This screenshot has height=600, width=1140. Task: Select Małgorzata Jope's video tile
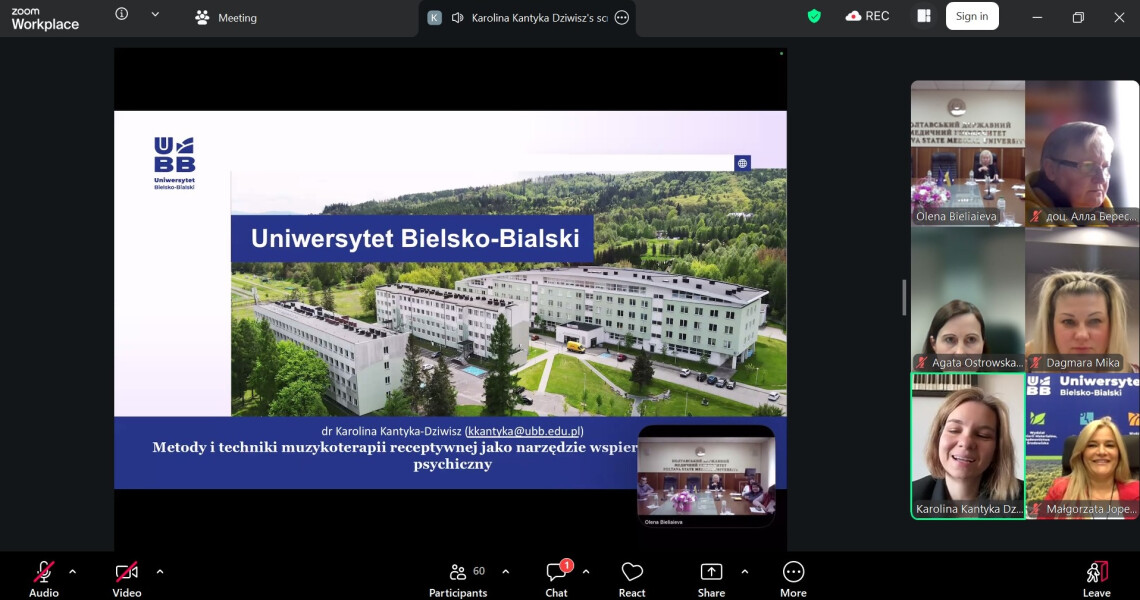[x=1083, y=446]
